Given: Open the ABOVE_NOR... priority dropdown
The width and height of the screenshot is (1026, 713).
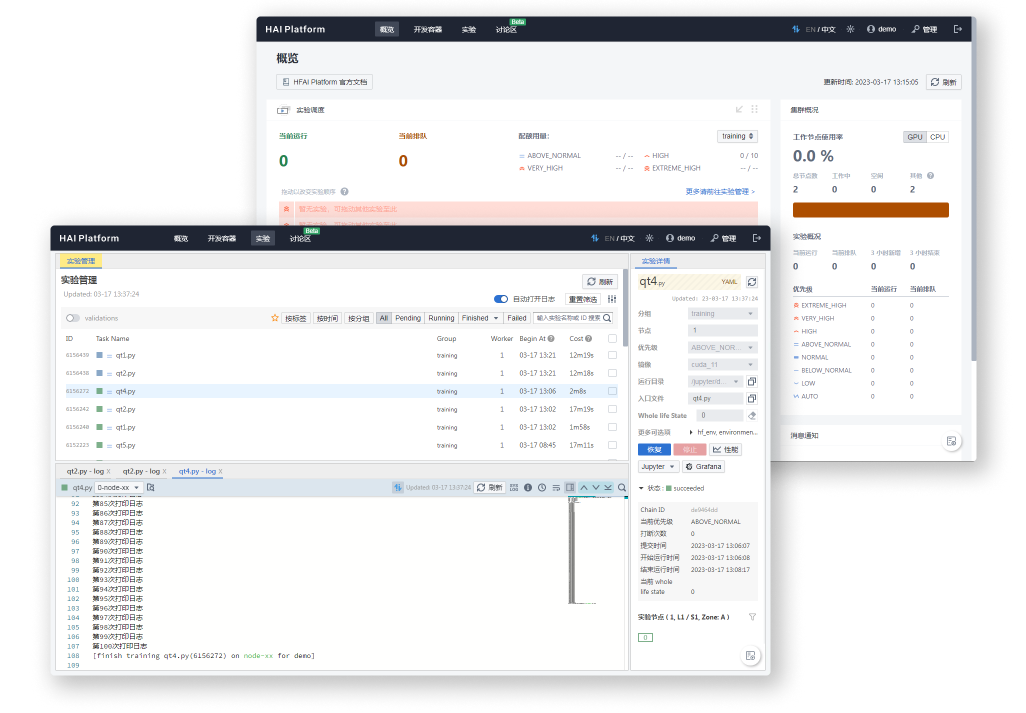Looking at the screenshot, I should click(722, 347).
